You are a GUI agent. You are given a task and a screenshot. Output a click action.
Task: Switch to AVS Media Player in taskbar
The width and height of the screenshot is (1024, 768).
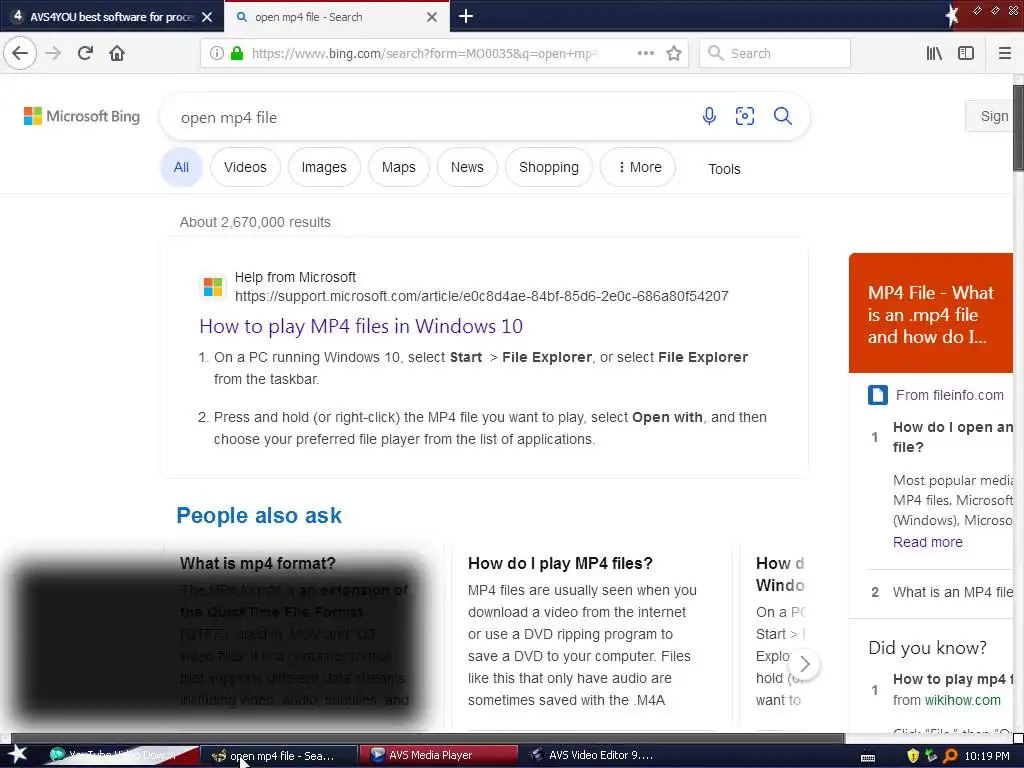coord(439,756)
